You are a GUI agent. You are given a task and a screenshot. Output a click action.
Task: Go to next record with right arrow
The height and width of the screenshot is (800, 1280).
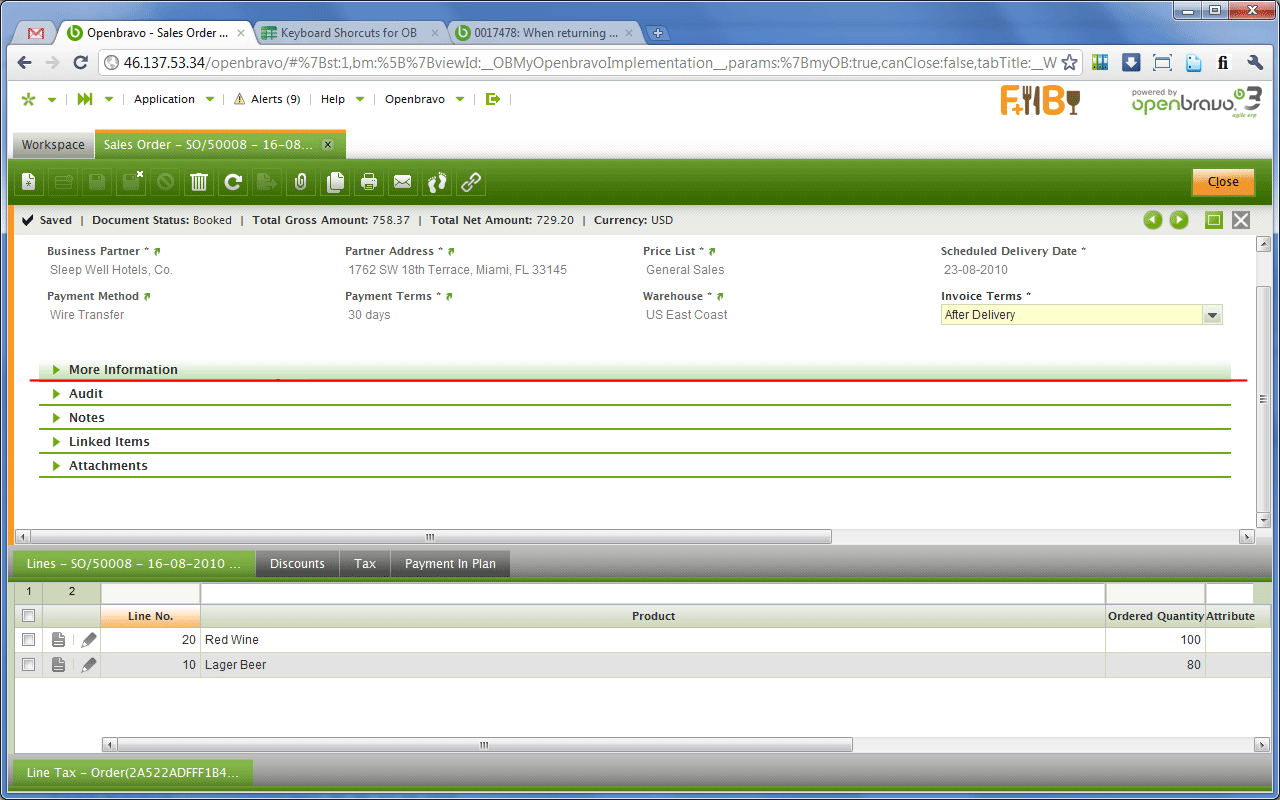[x=1179, y=220]
